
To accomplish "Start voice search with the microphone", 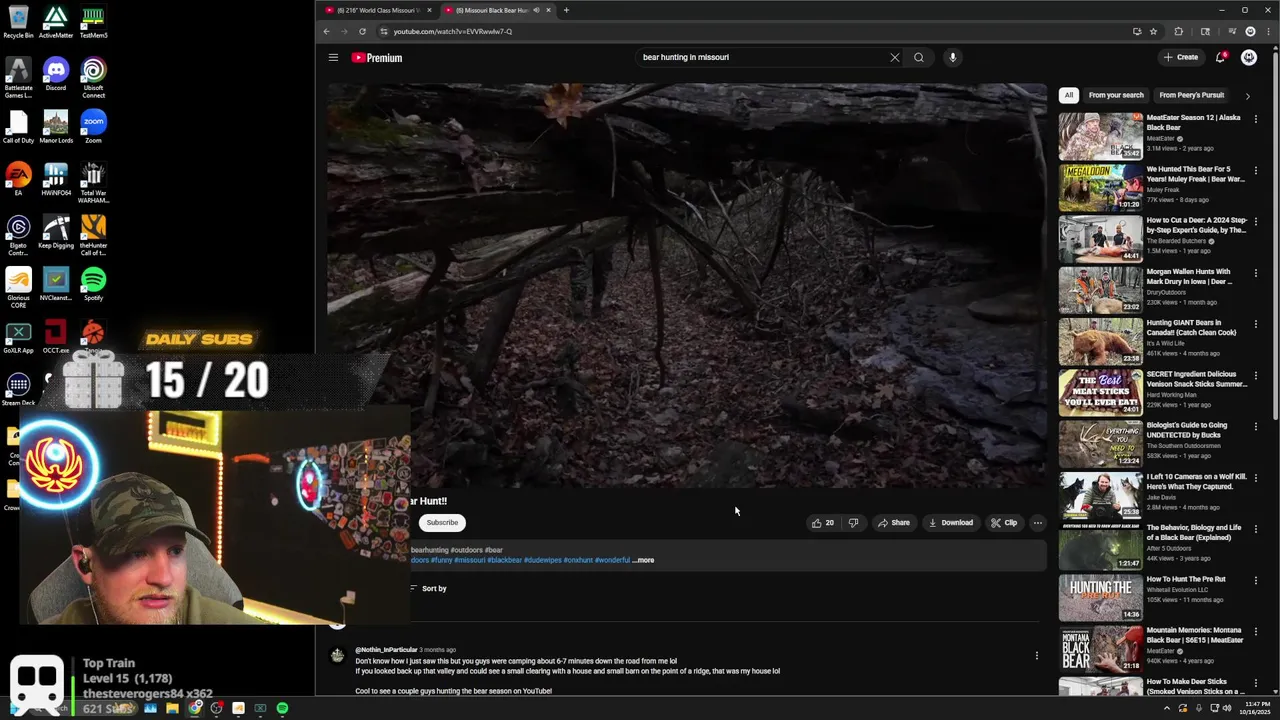I will tap(953, 57).
